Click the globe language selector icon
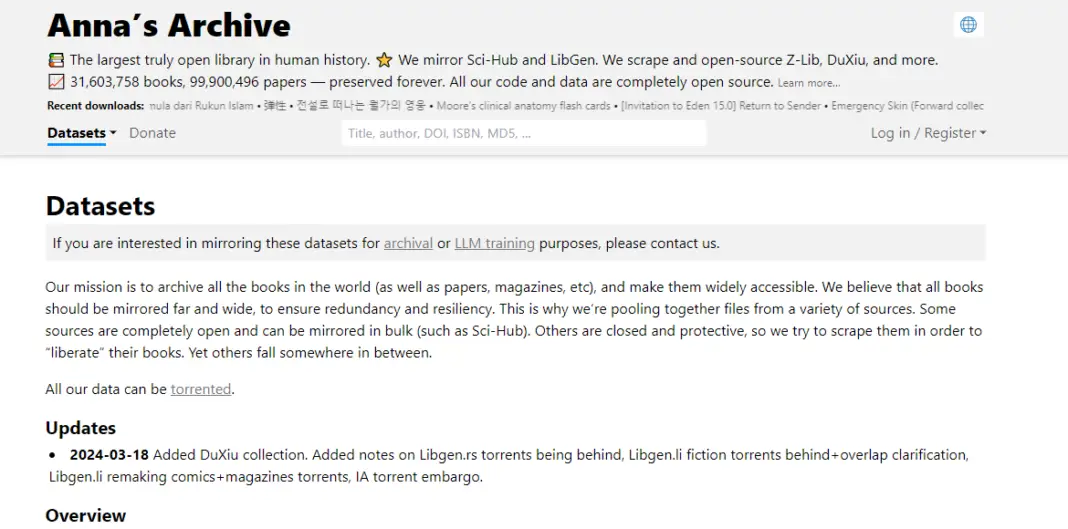Image resolution: width=1068 pixels, height=529 pixels. (968, 25)
